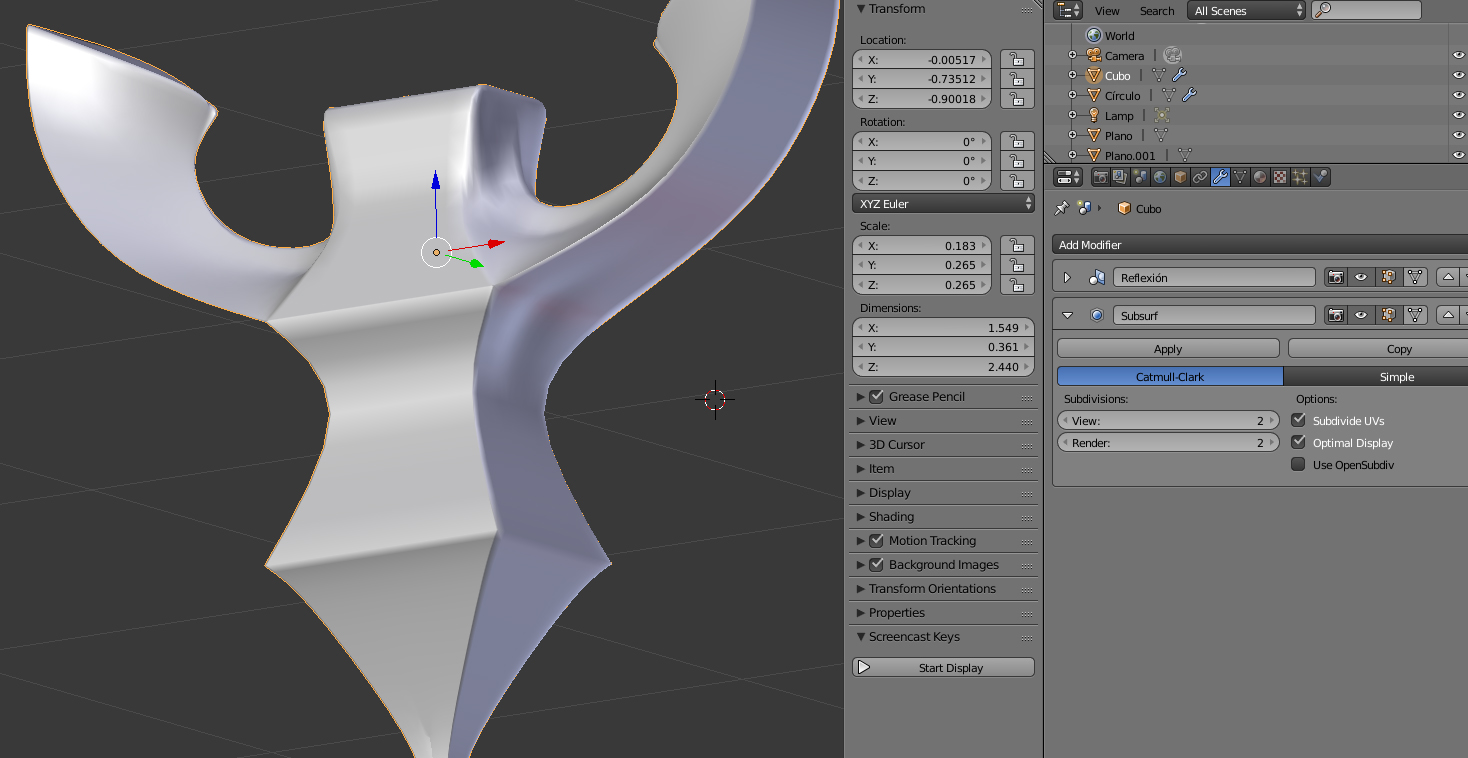Open the Object Constraints chain-link tab
Screen dimensions: 1468x758
tap(1200, 177)
